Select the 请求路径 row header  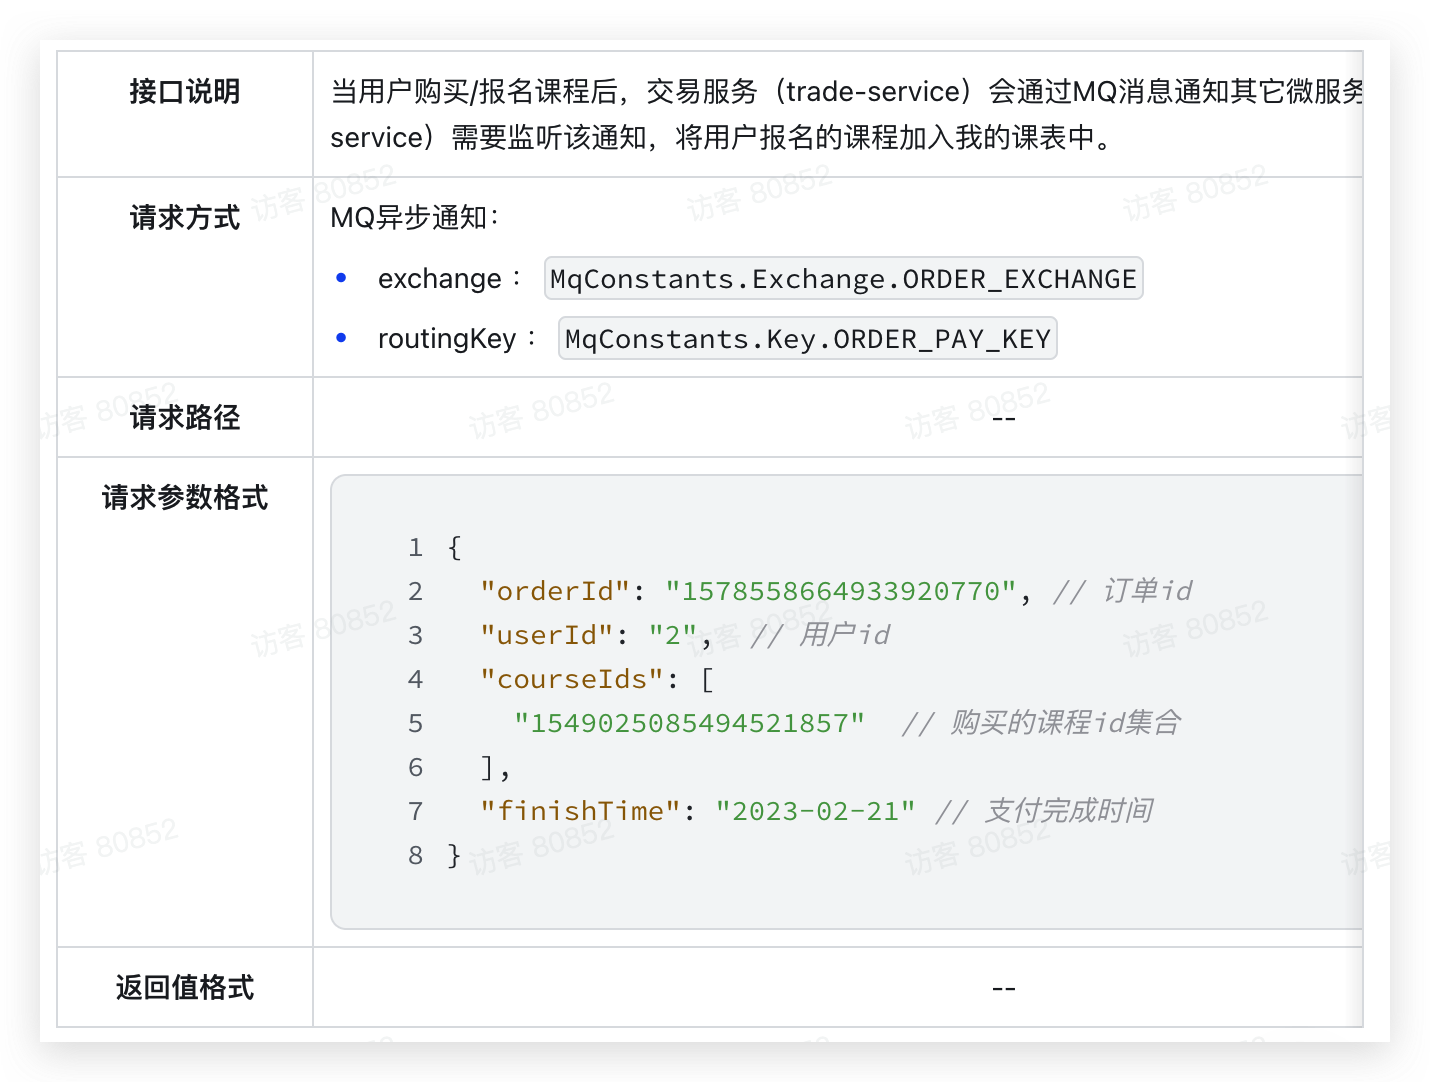tap(185, 417)
